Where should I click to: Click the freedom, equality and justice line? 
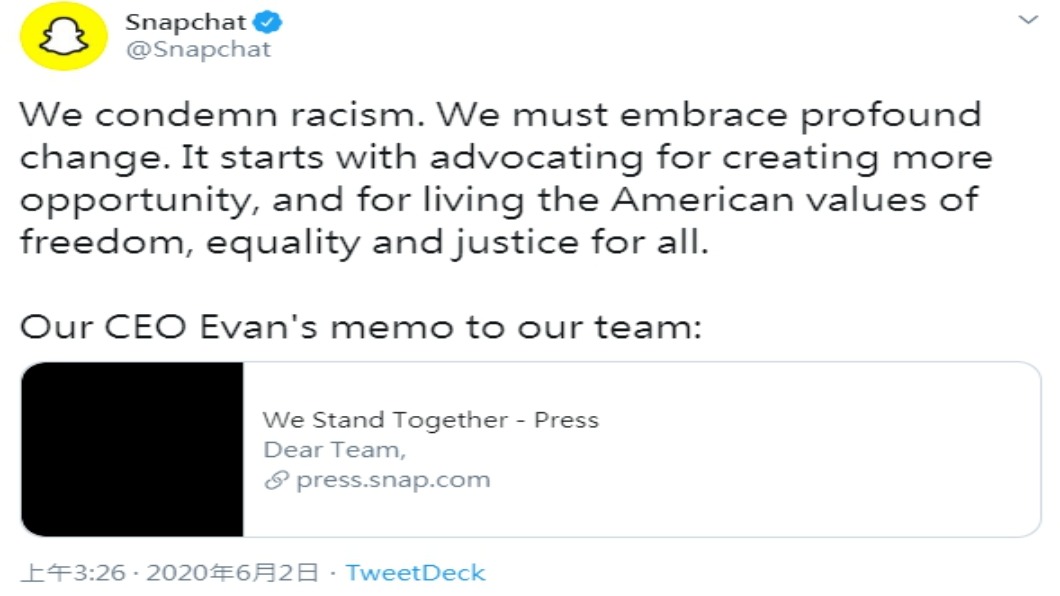(x=364, y=242)
